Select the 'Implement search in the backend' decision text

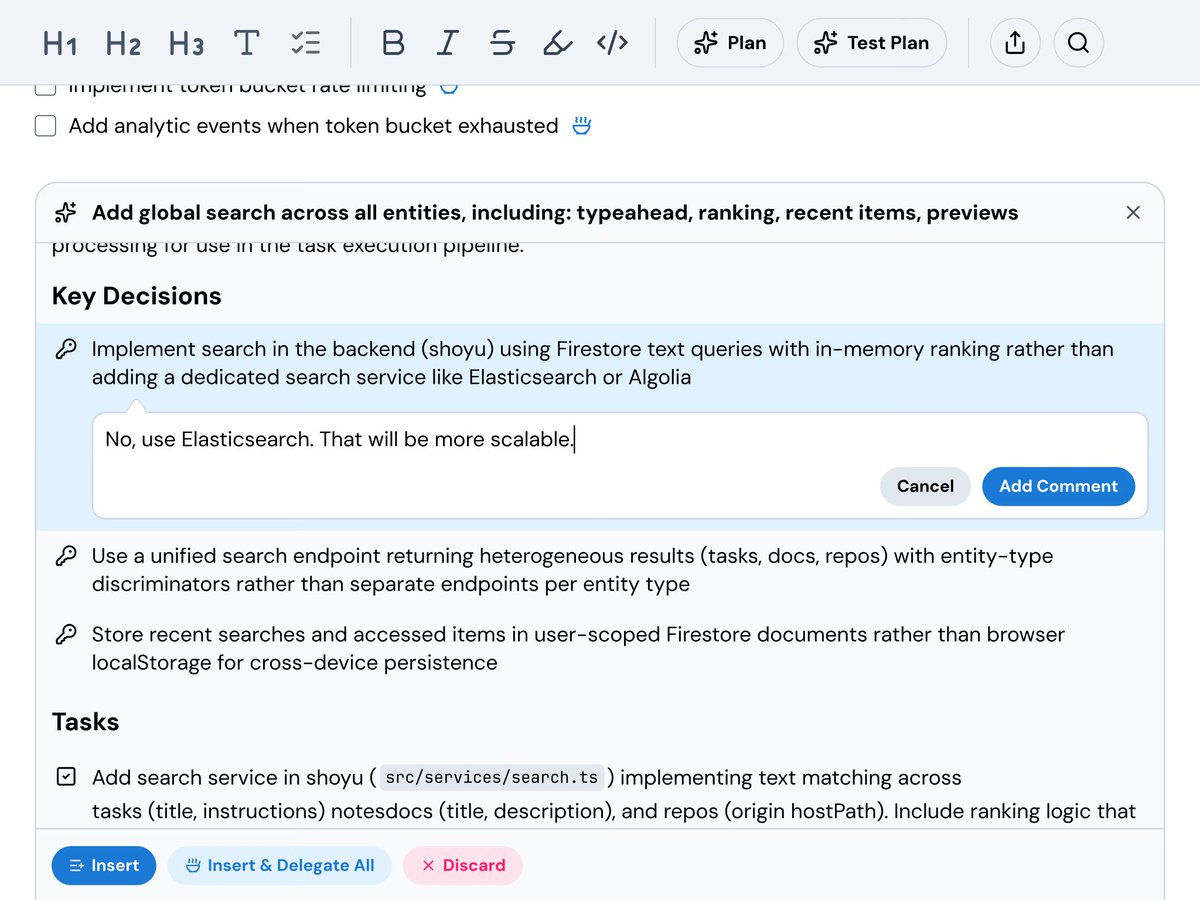(602, 363)
